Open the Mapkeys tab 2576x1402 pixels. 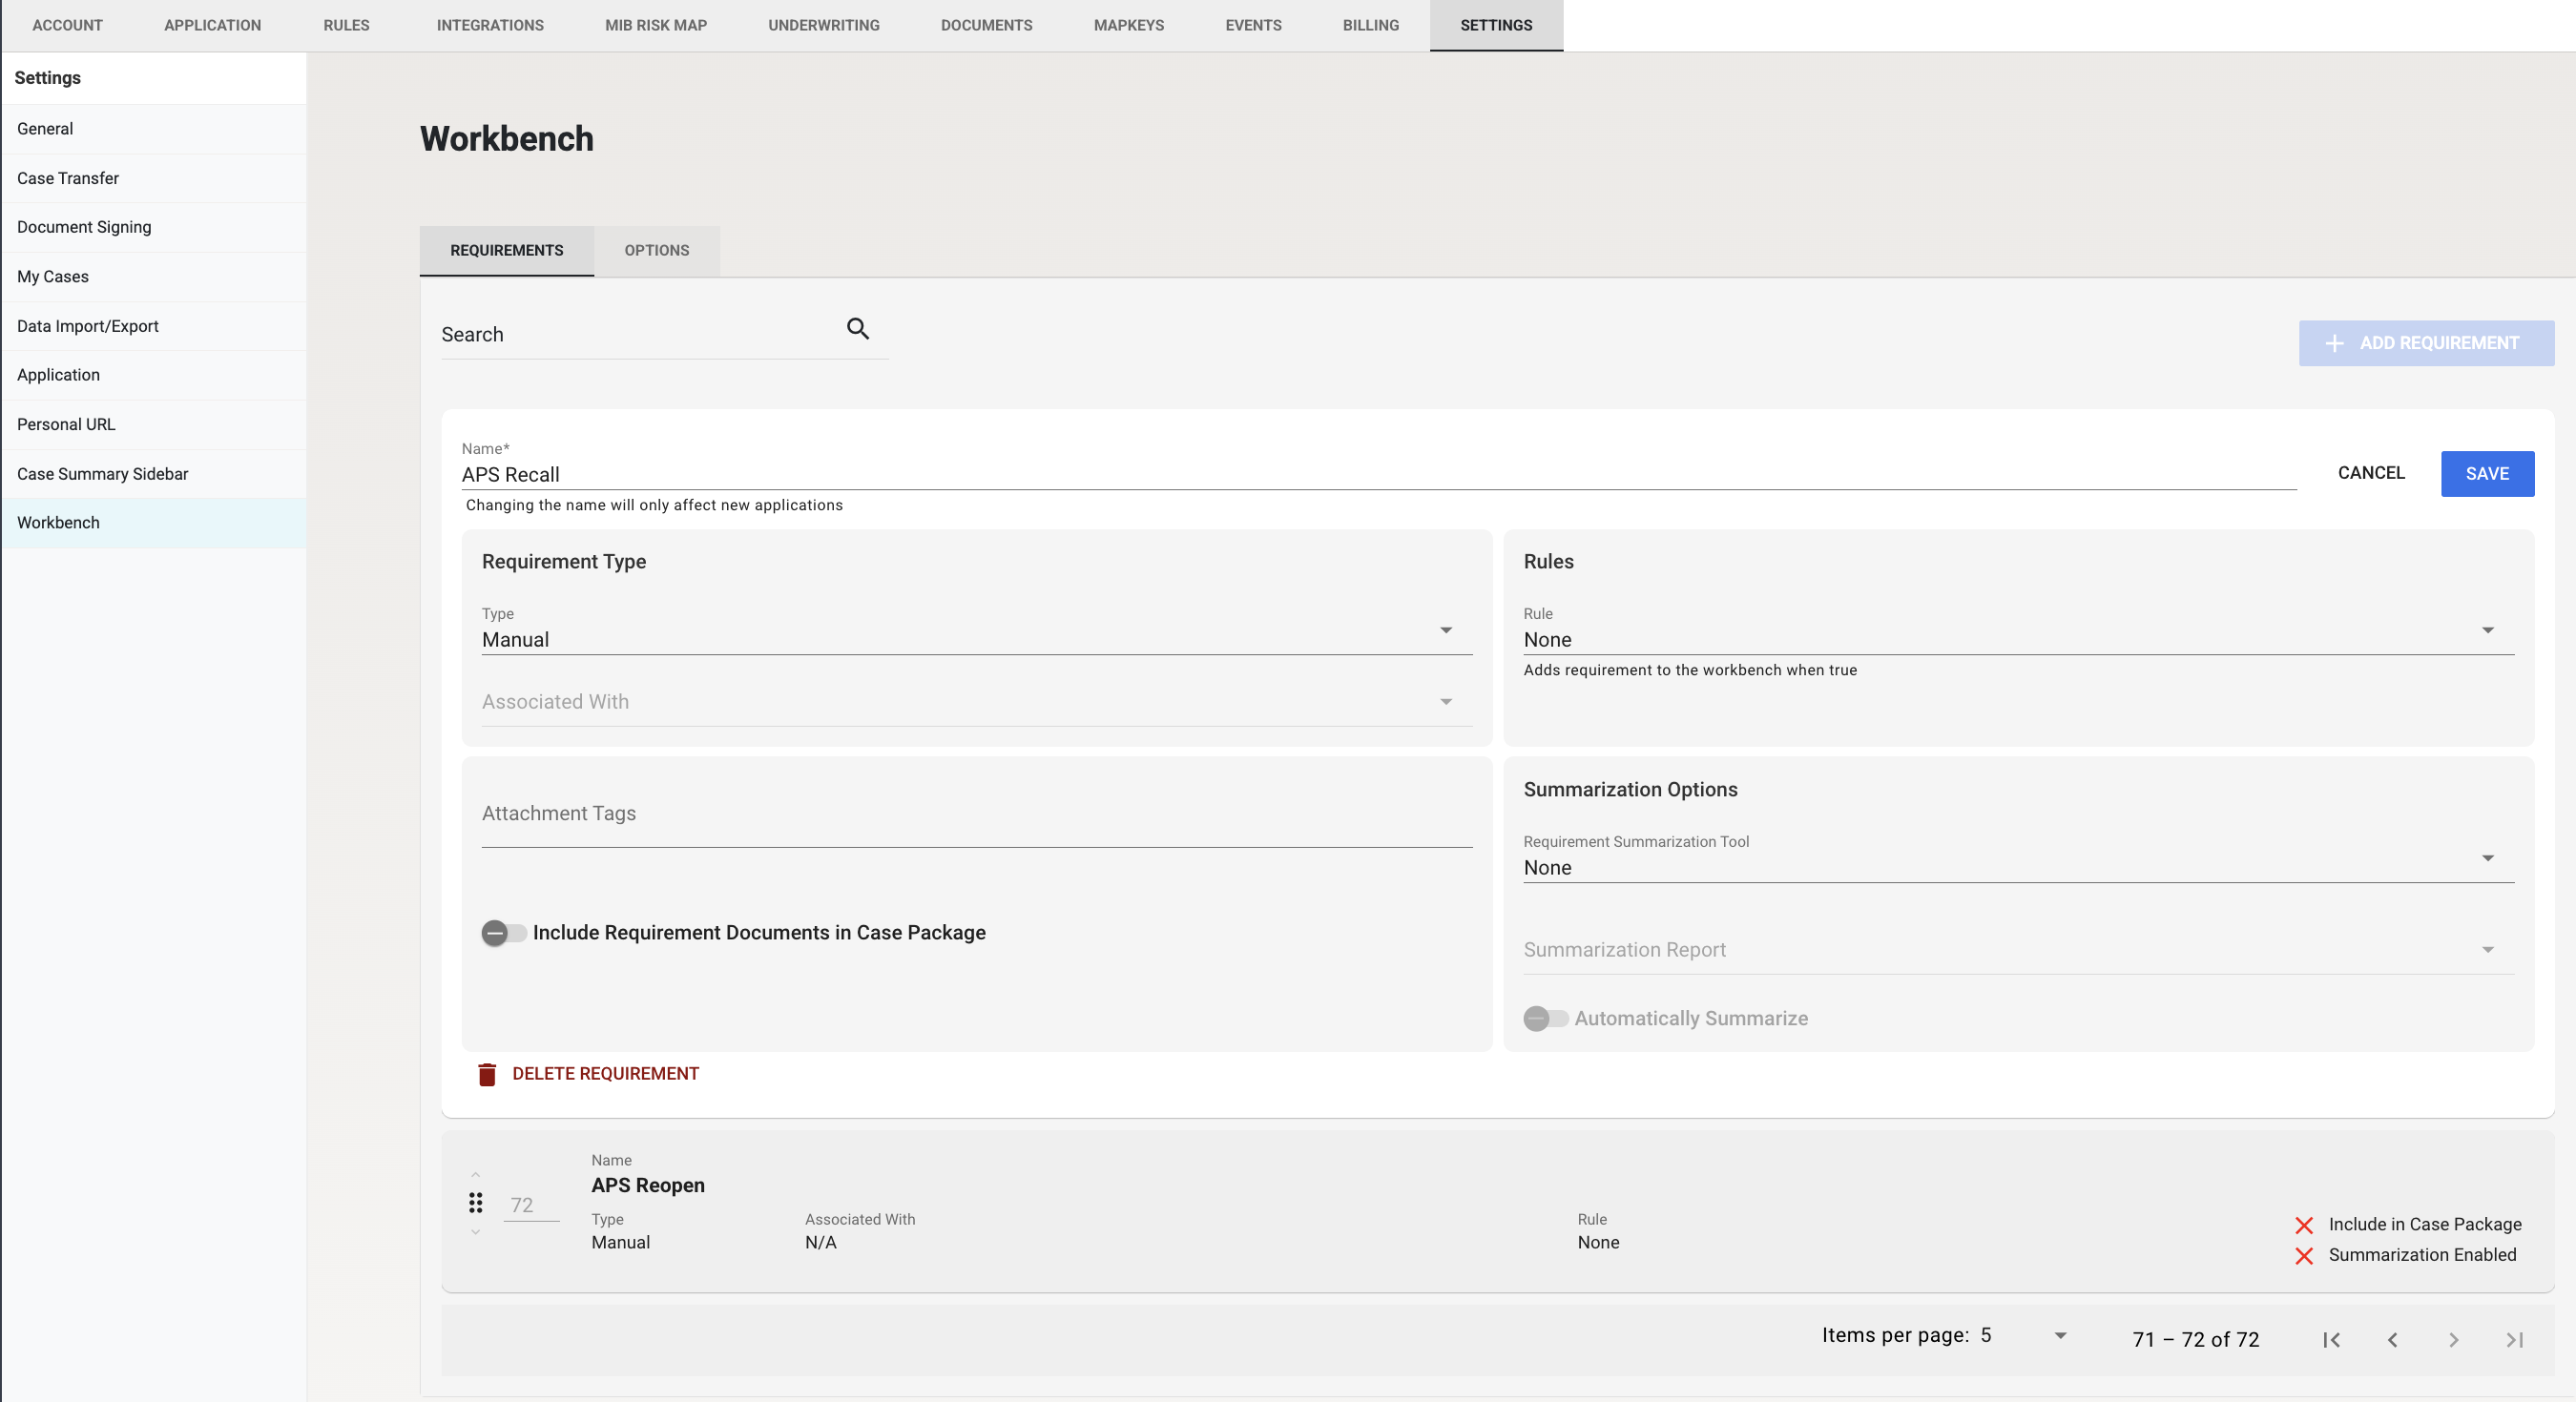[x=1129, y=25]
